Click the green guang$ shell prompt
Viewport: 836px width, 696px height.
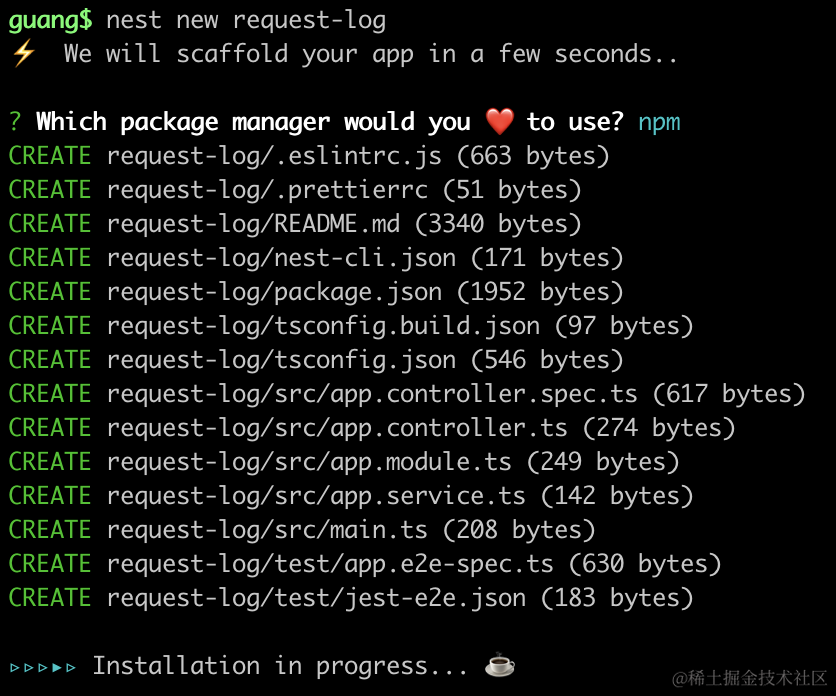50,20
